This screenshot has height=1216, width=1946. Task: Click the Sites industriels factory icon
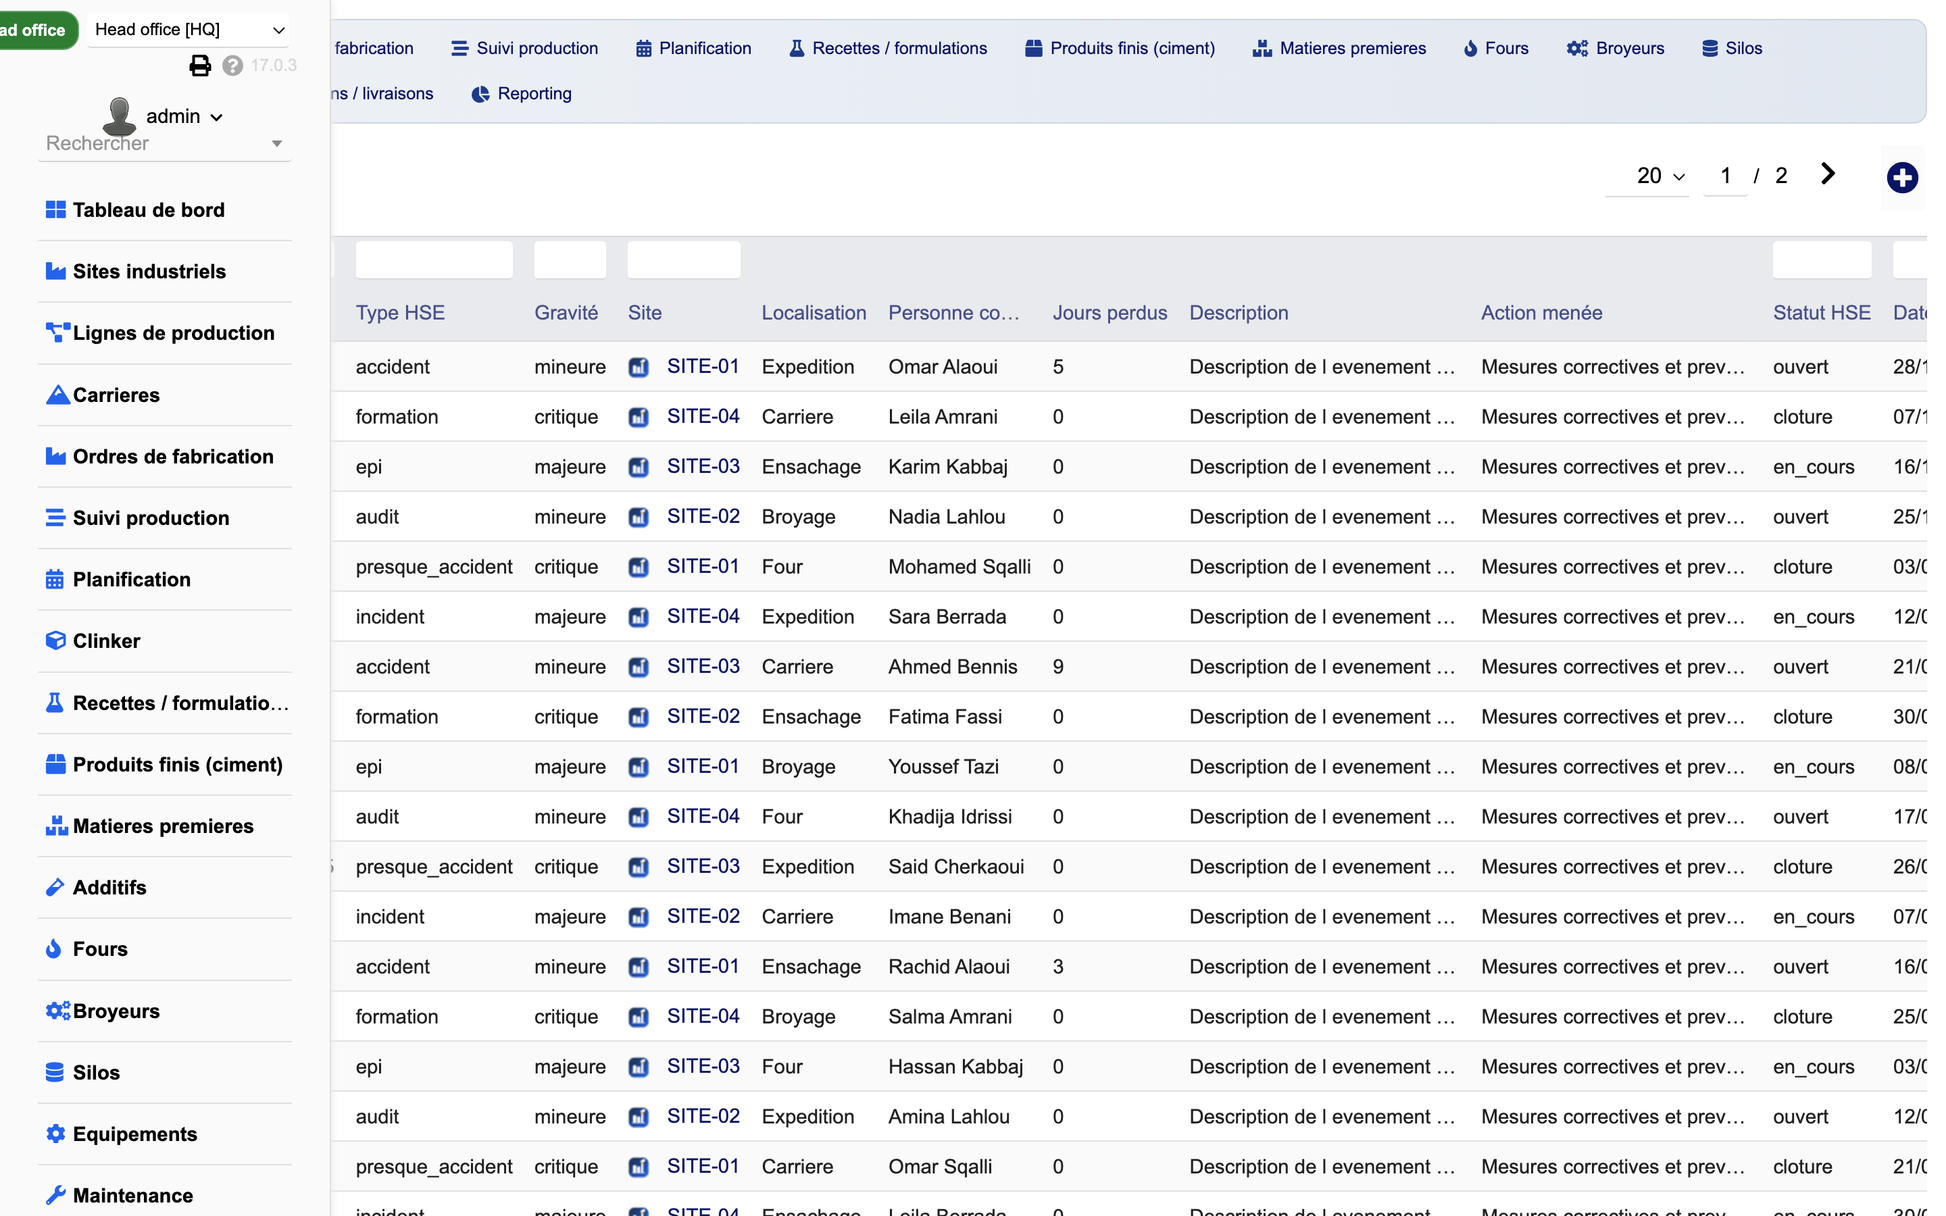(56, 271)
